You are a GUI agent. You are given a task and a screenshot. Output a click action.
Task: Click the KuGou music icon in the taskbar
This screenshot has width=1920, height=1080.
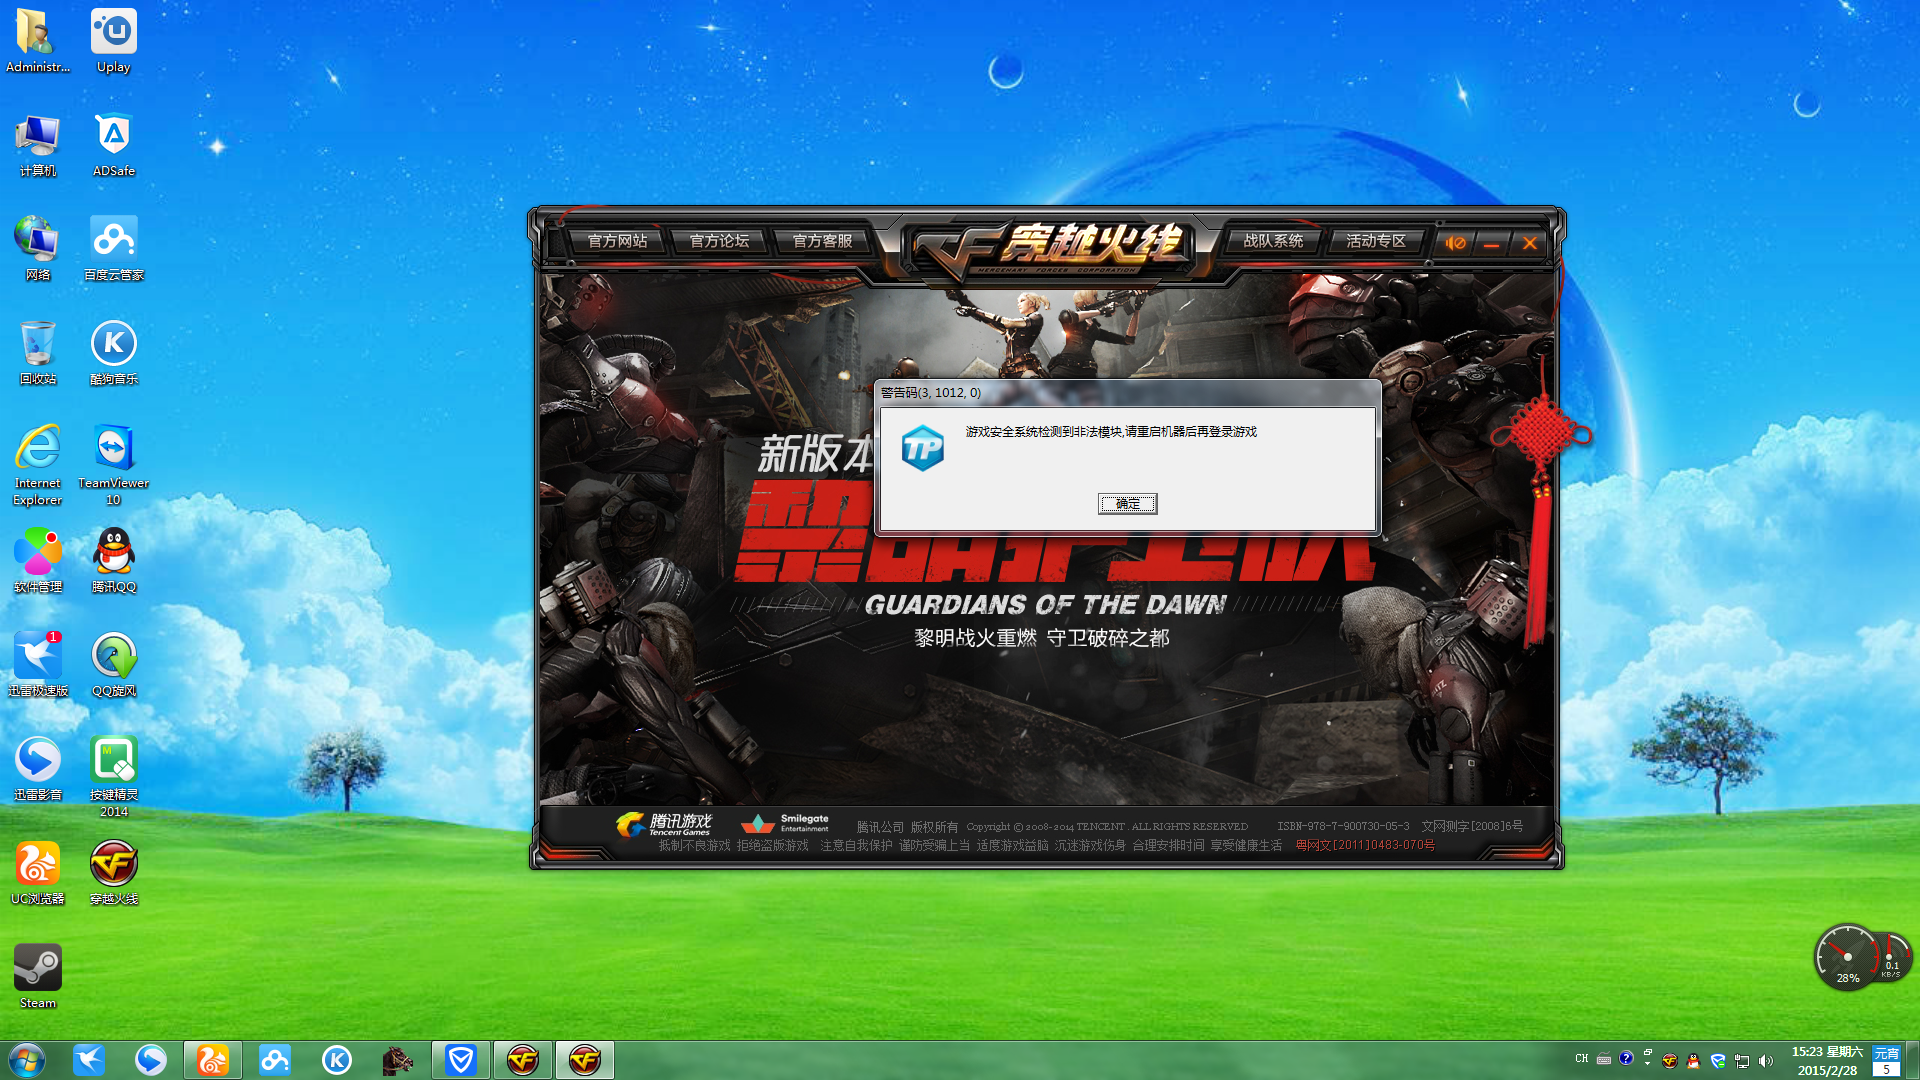pos(337,1060)
